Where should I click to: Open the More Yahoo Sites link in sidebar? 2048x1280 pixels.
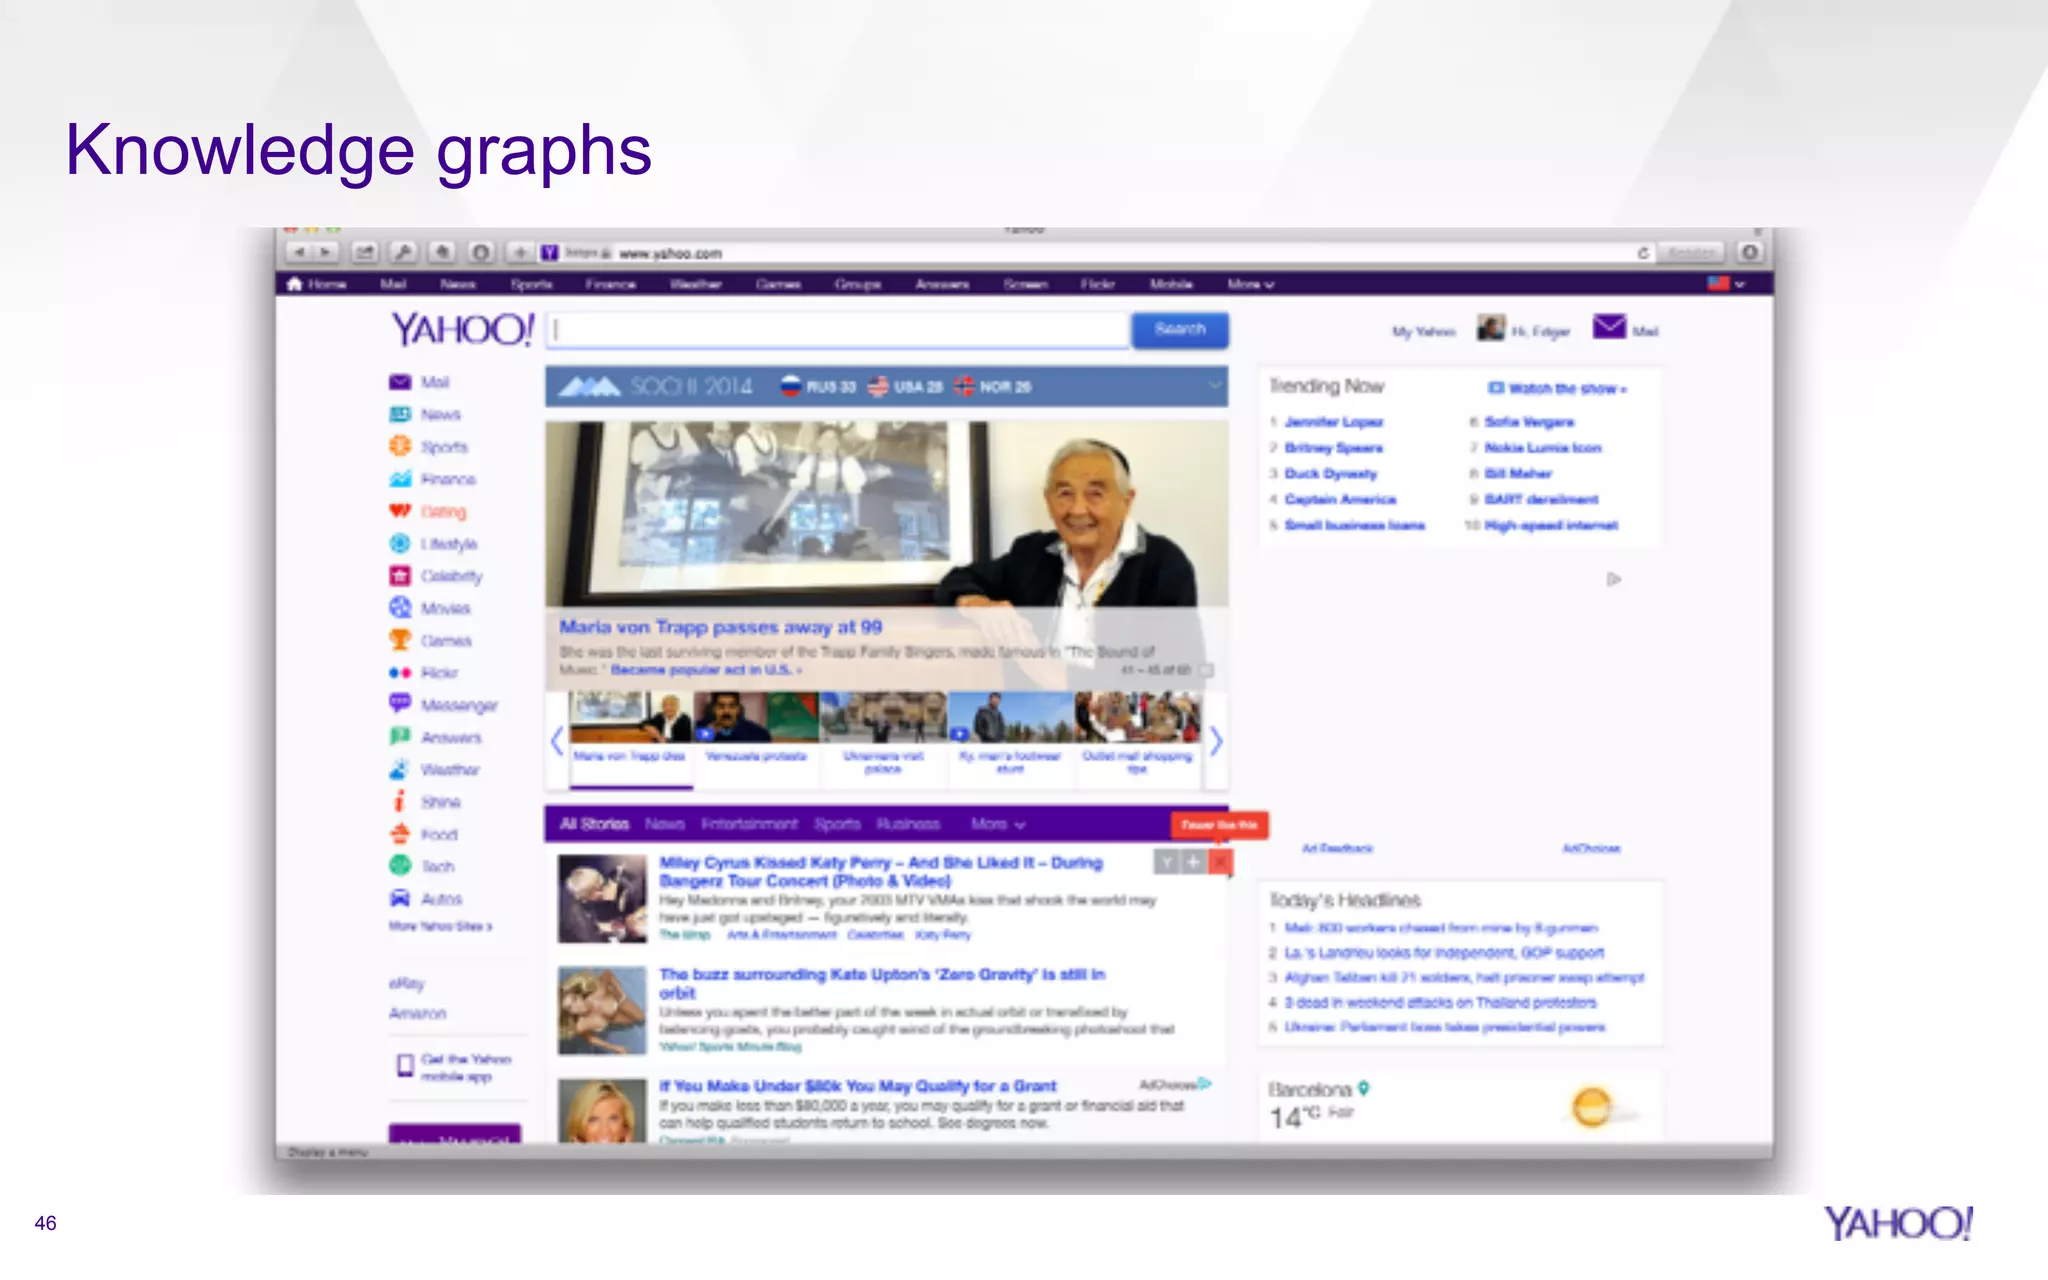click(440, 926)
